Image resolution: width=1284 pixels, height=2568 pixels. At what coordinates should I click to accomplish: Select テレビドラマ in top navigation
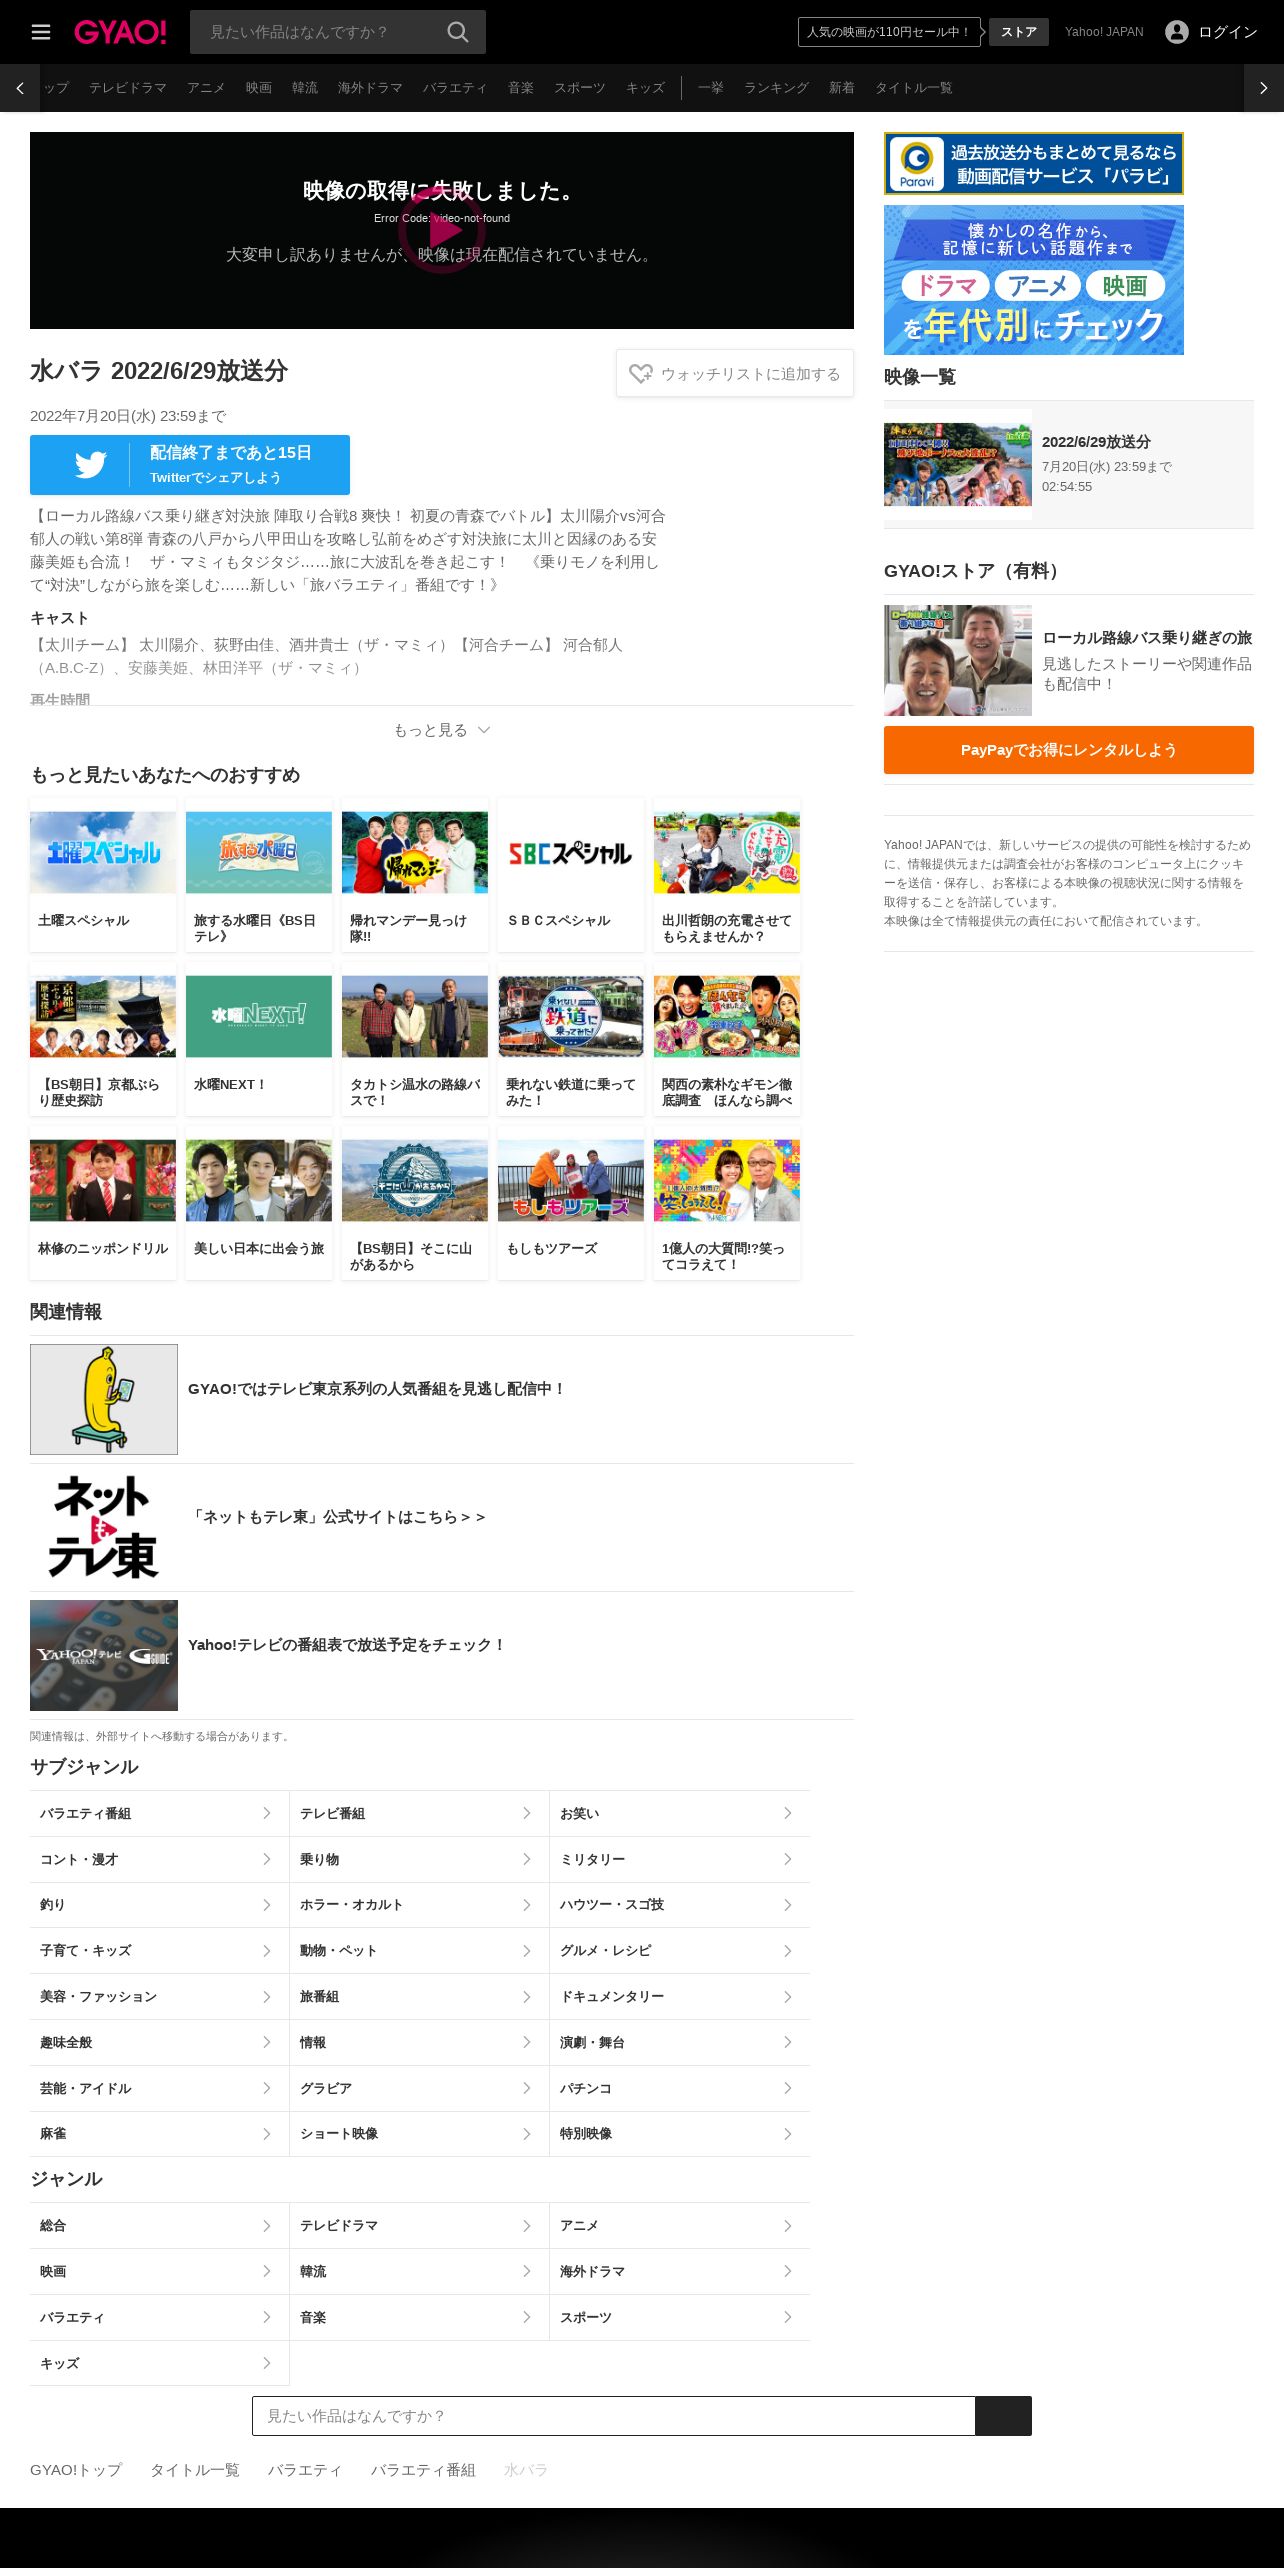(128, 88)
